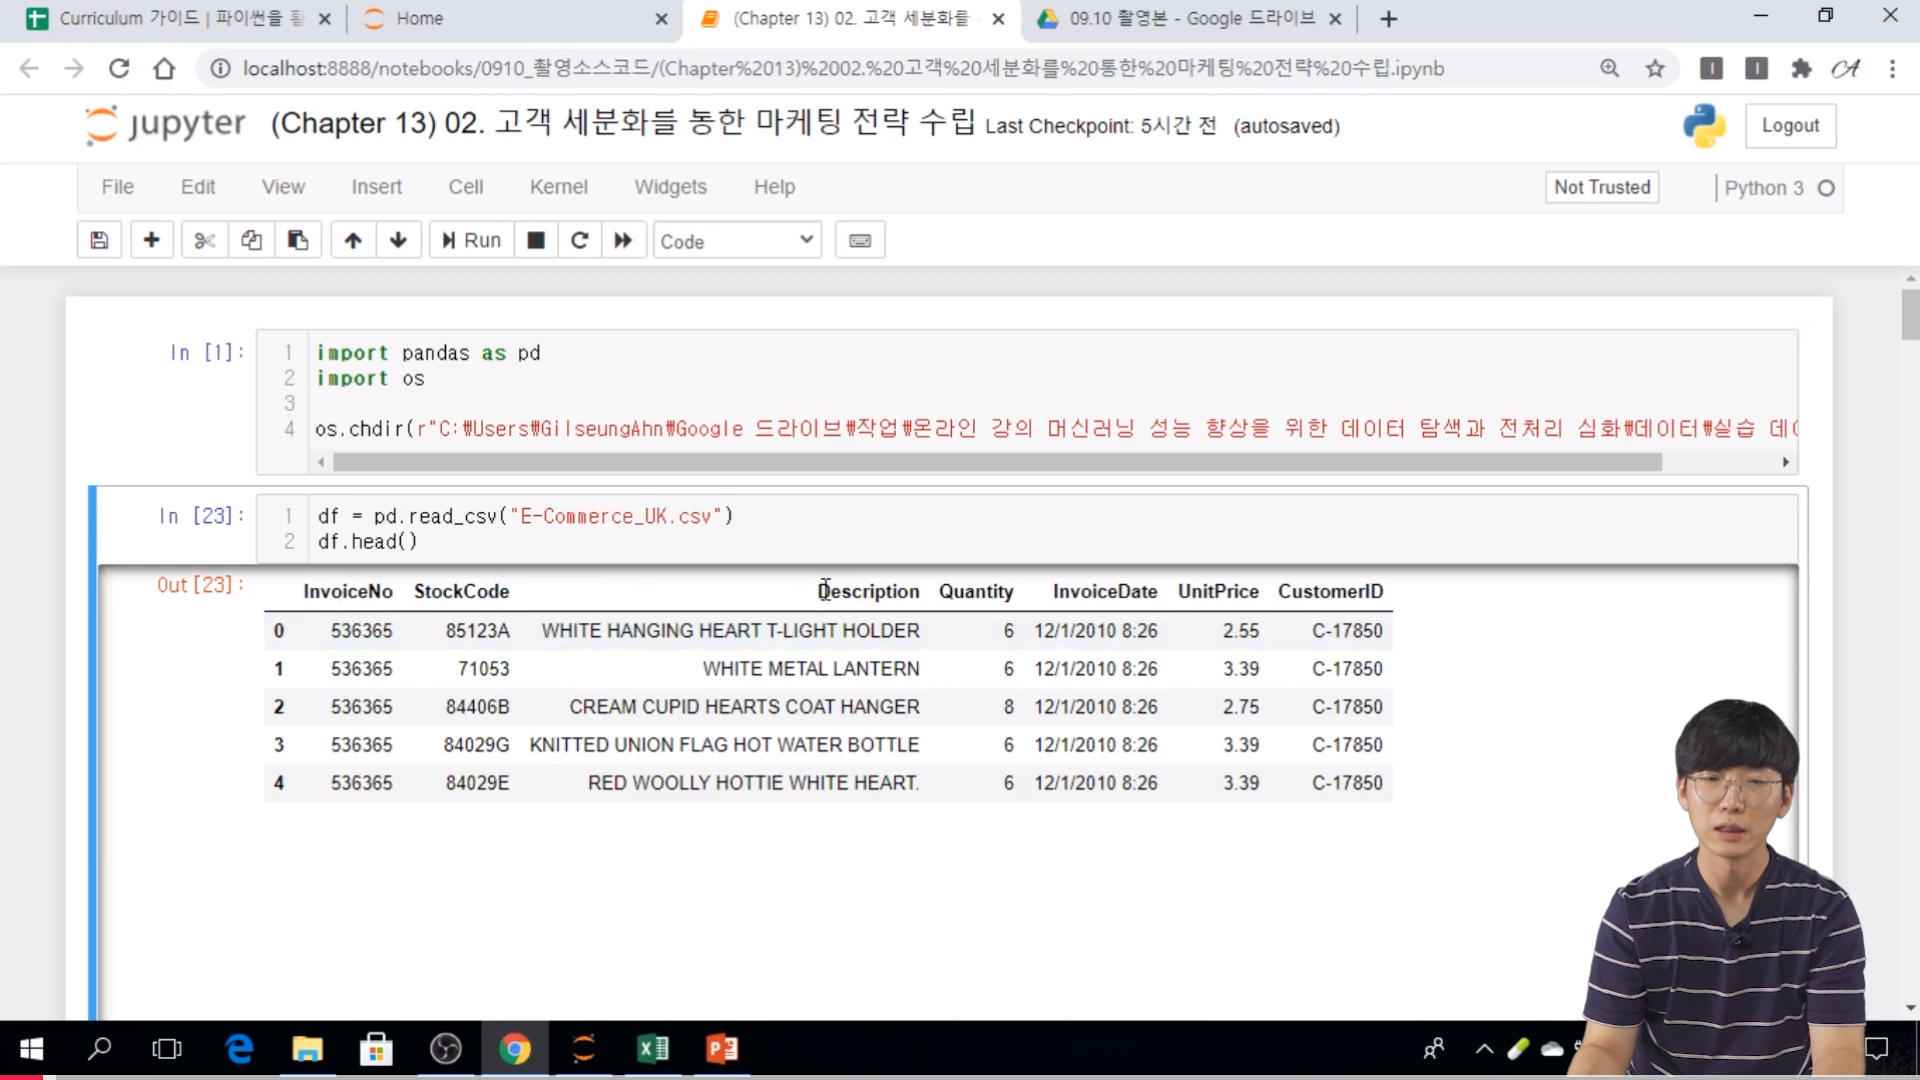Cut the selected cell with the scissors icon
The image size is (1920, 1080).
click(204, 240)
